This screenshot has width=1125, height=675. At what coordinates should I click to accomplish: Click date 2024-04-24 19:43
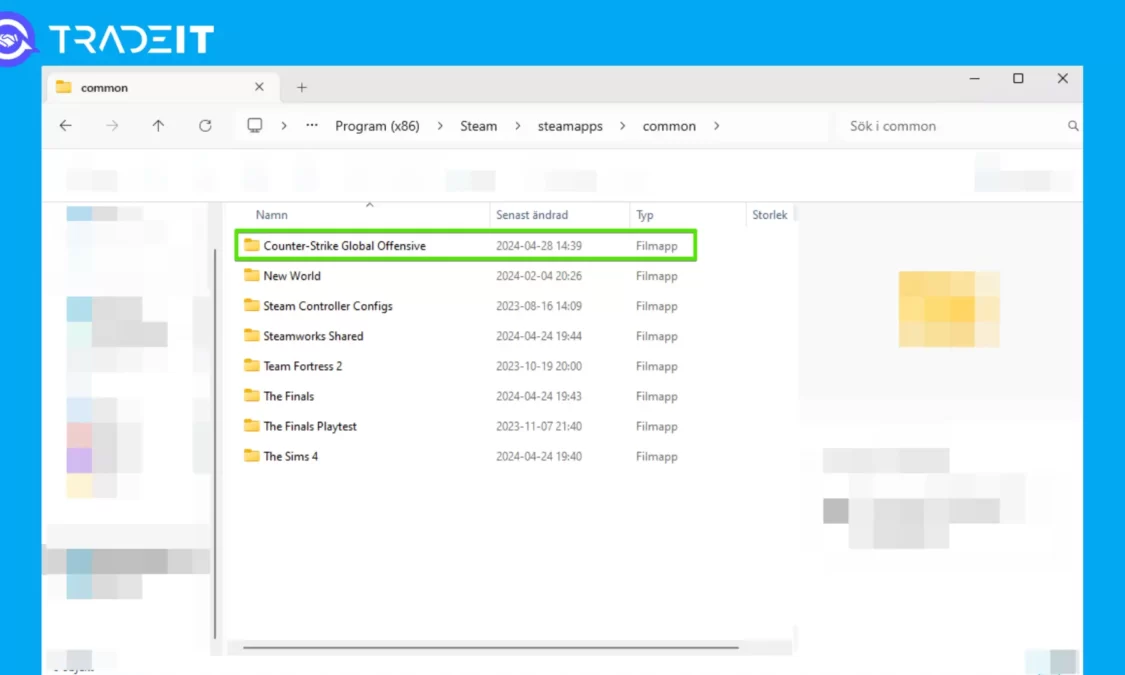point(539,396)
